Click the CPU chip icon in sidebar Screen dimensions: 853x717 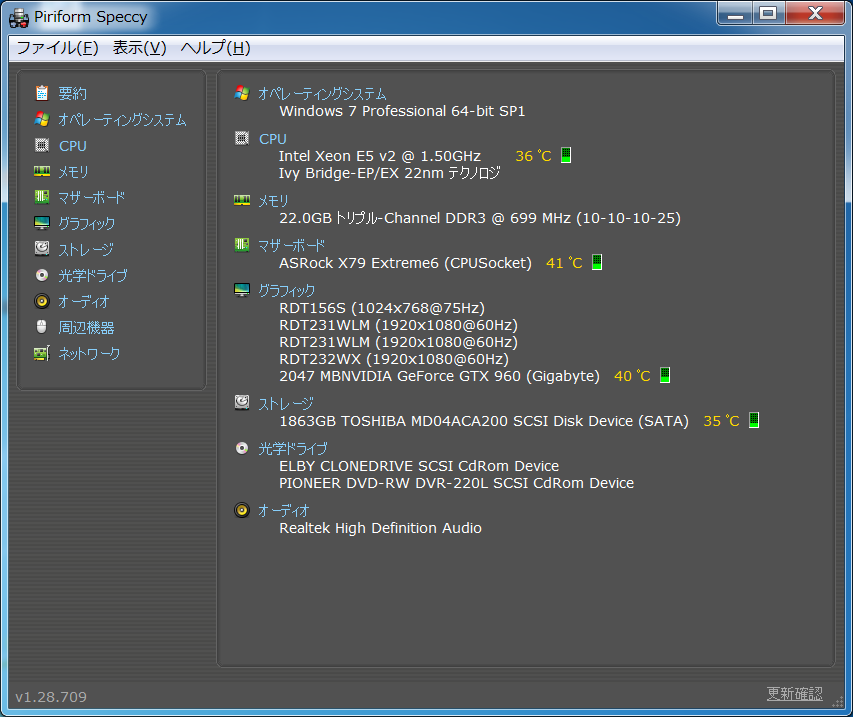pos(42,145)
